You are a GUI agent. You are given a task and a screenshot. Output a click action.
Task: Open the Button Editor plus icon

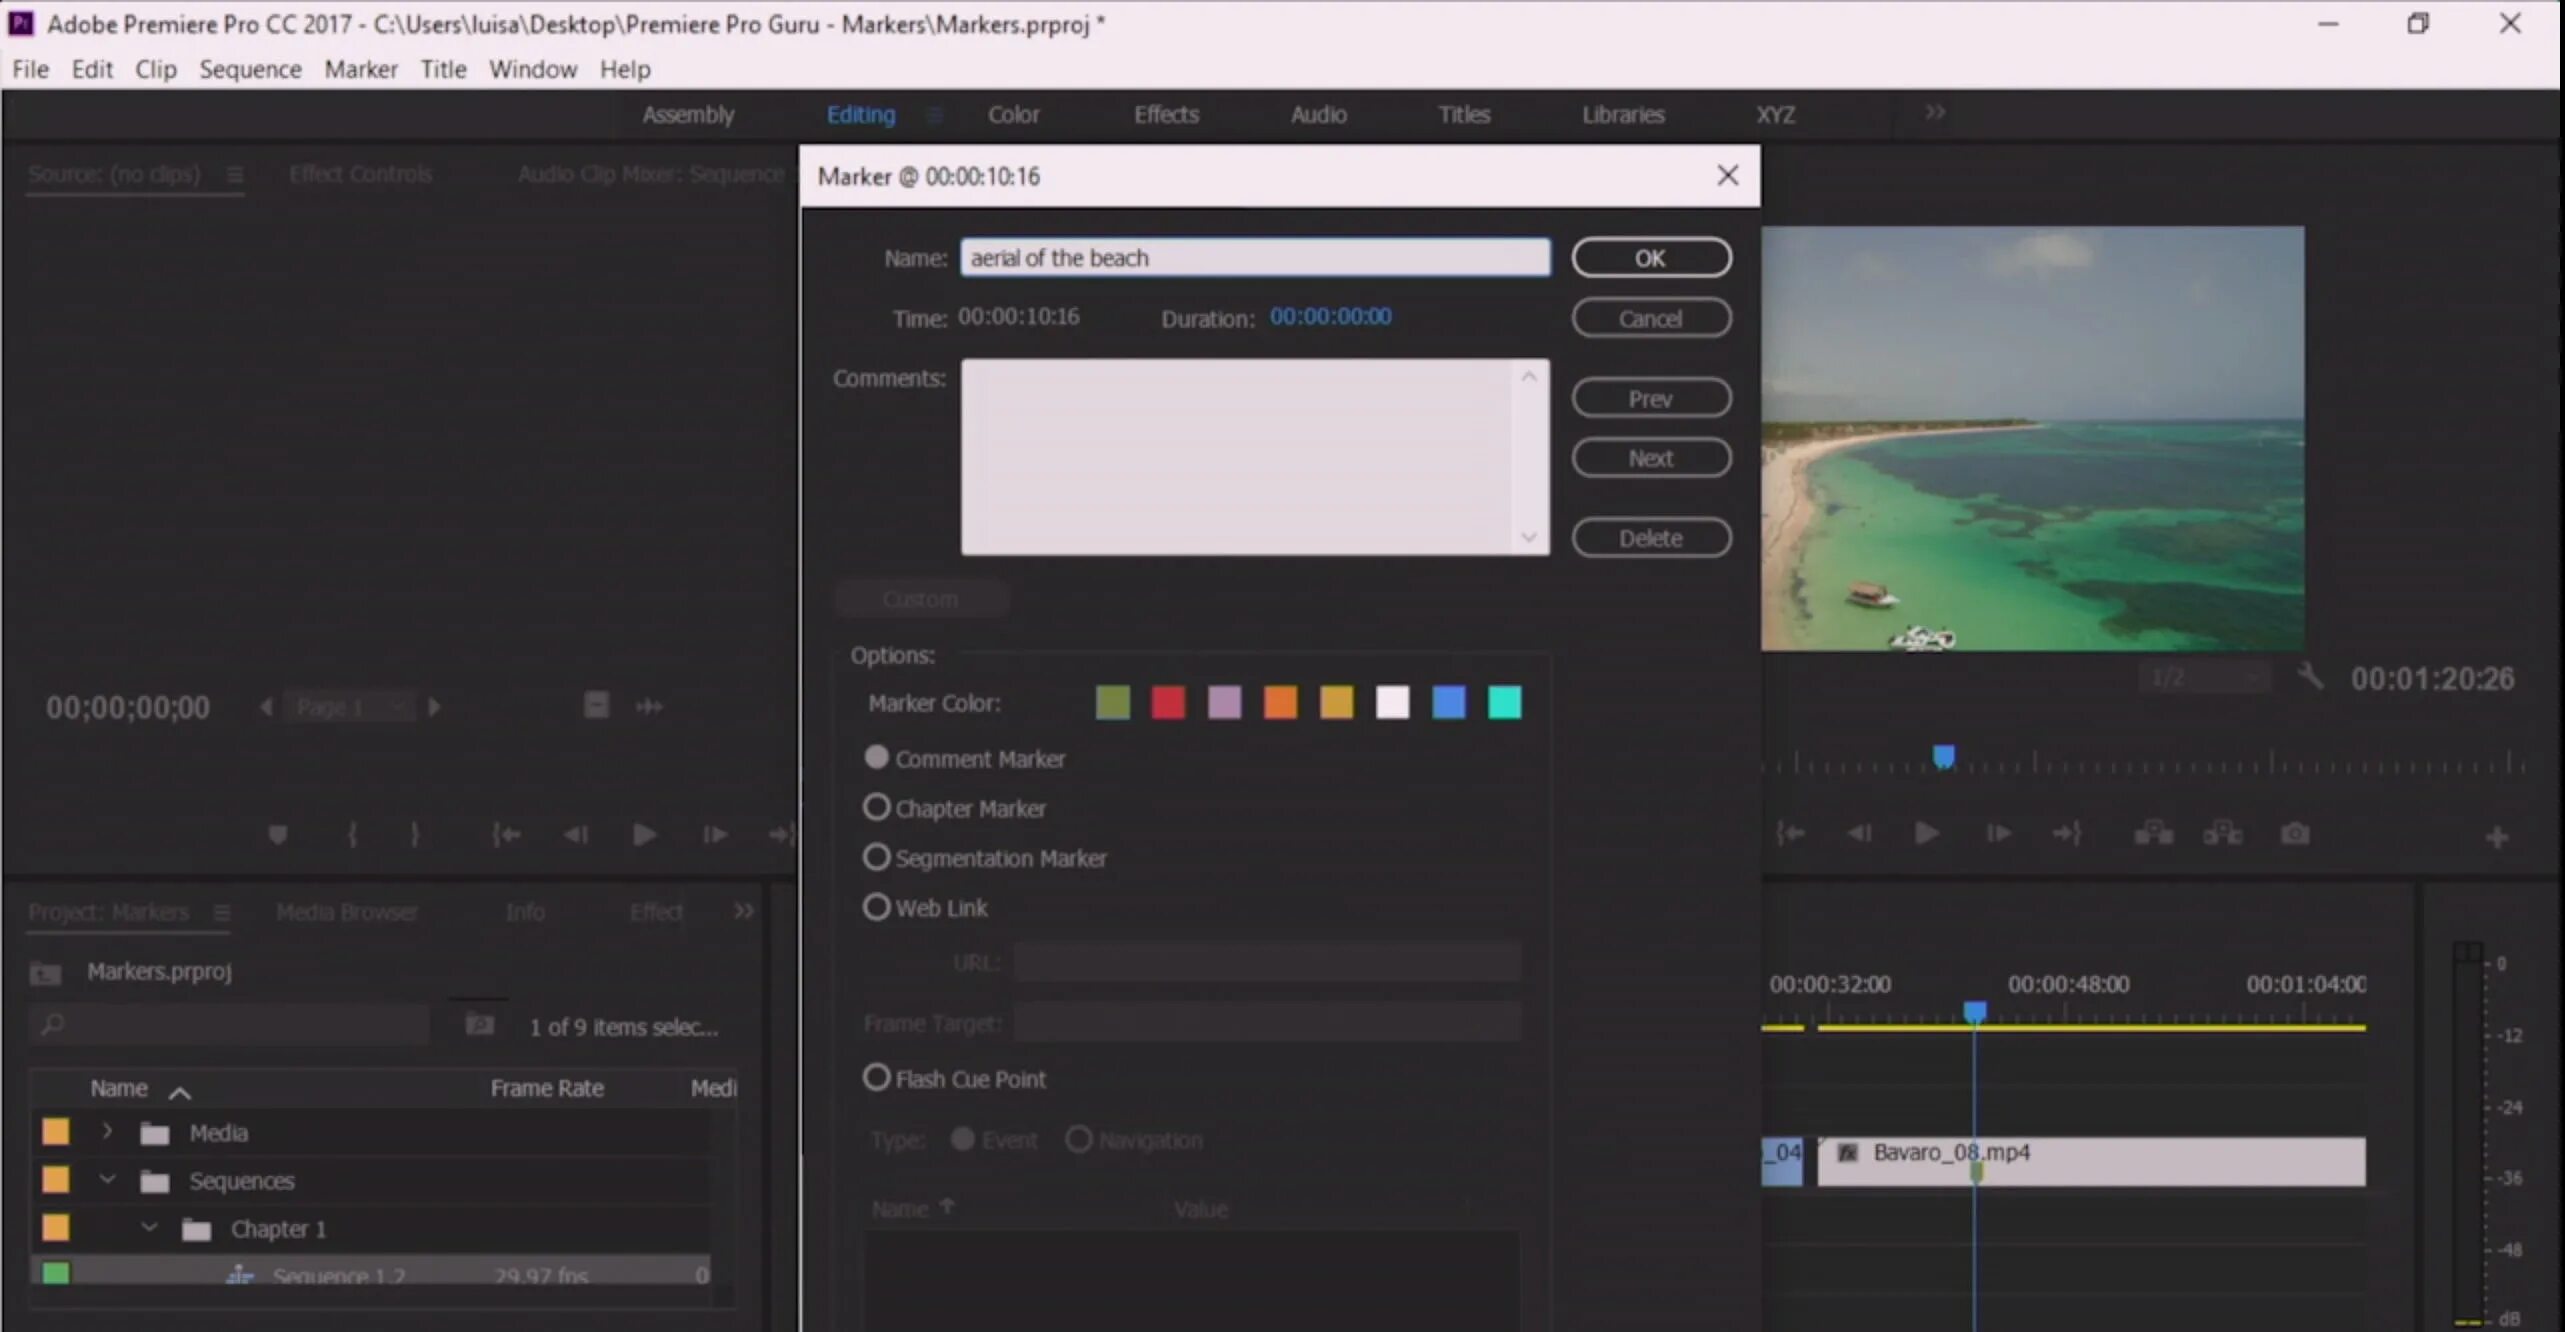click(2496, 837)
